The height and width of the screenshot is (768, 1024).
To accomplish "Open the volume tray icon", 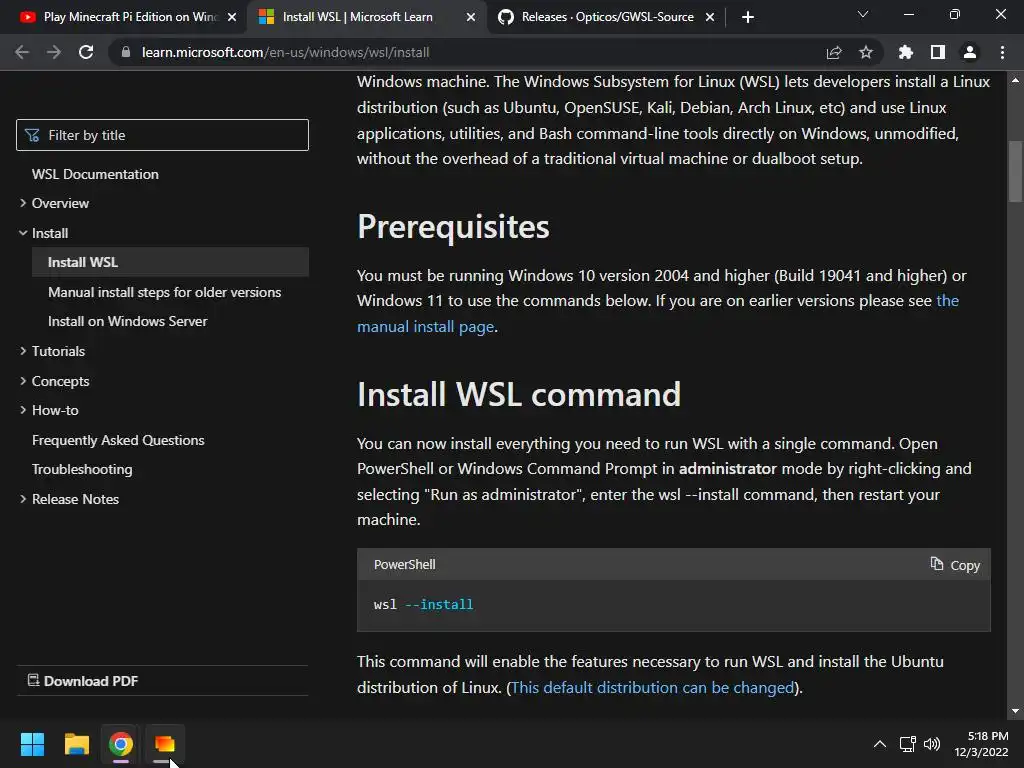I will click(x=932, y=744).
